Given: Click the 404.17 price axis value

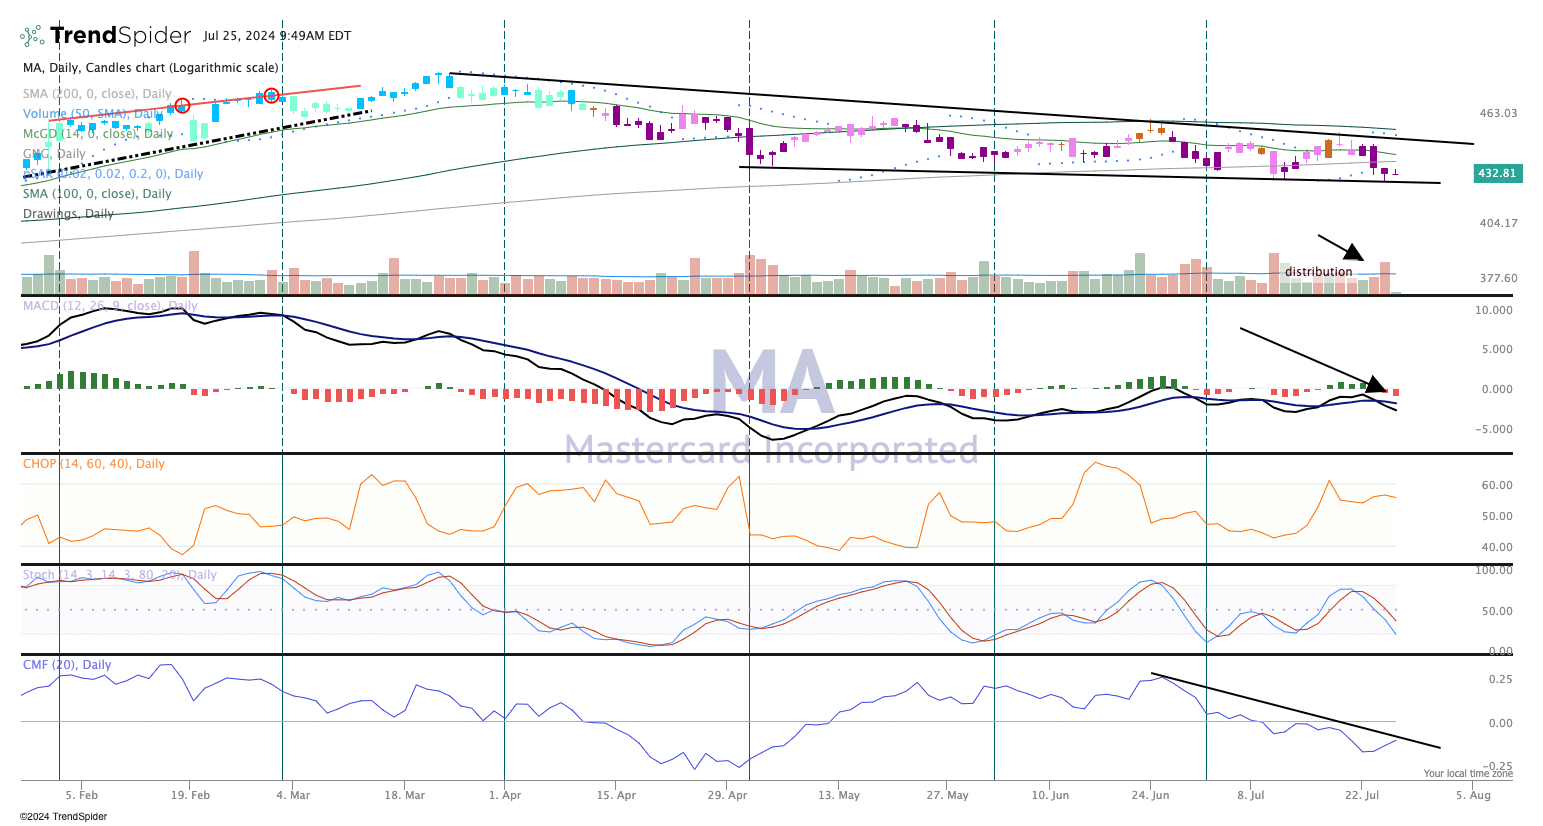Looking at the screenshot, I should [x=1498, y=224].
